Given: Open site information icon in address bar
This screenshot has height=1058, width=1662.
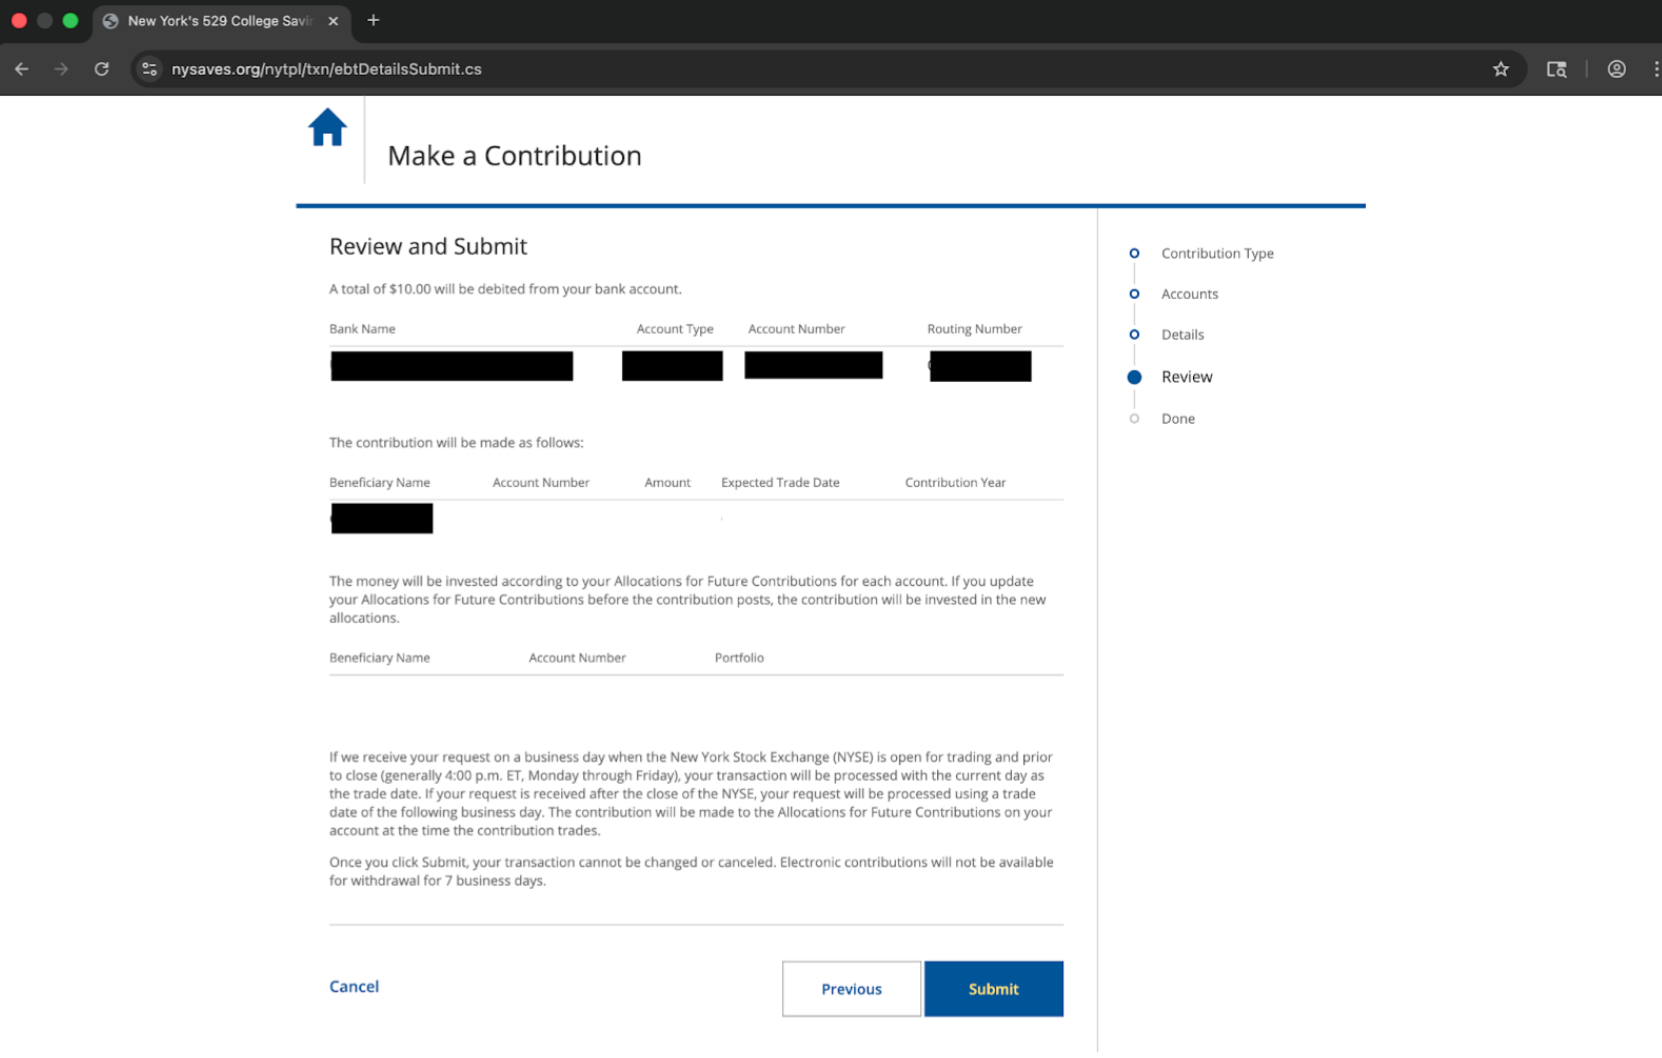Looking at the screenshot, I should point(150,69).
